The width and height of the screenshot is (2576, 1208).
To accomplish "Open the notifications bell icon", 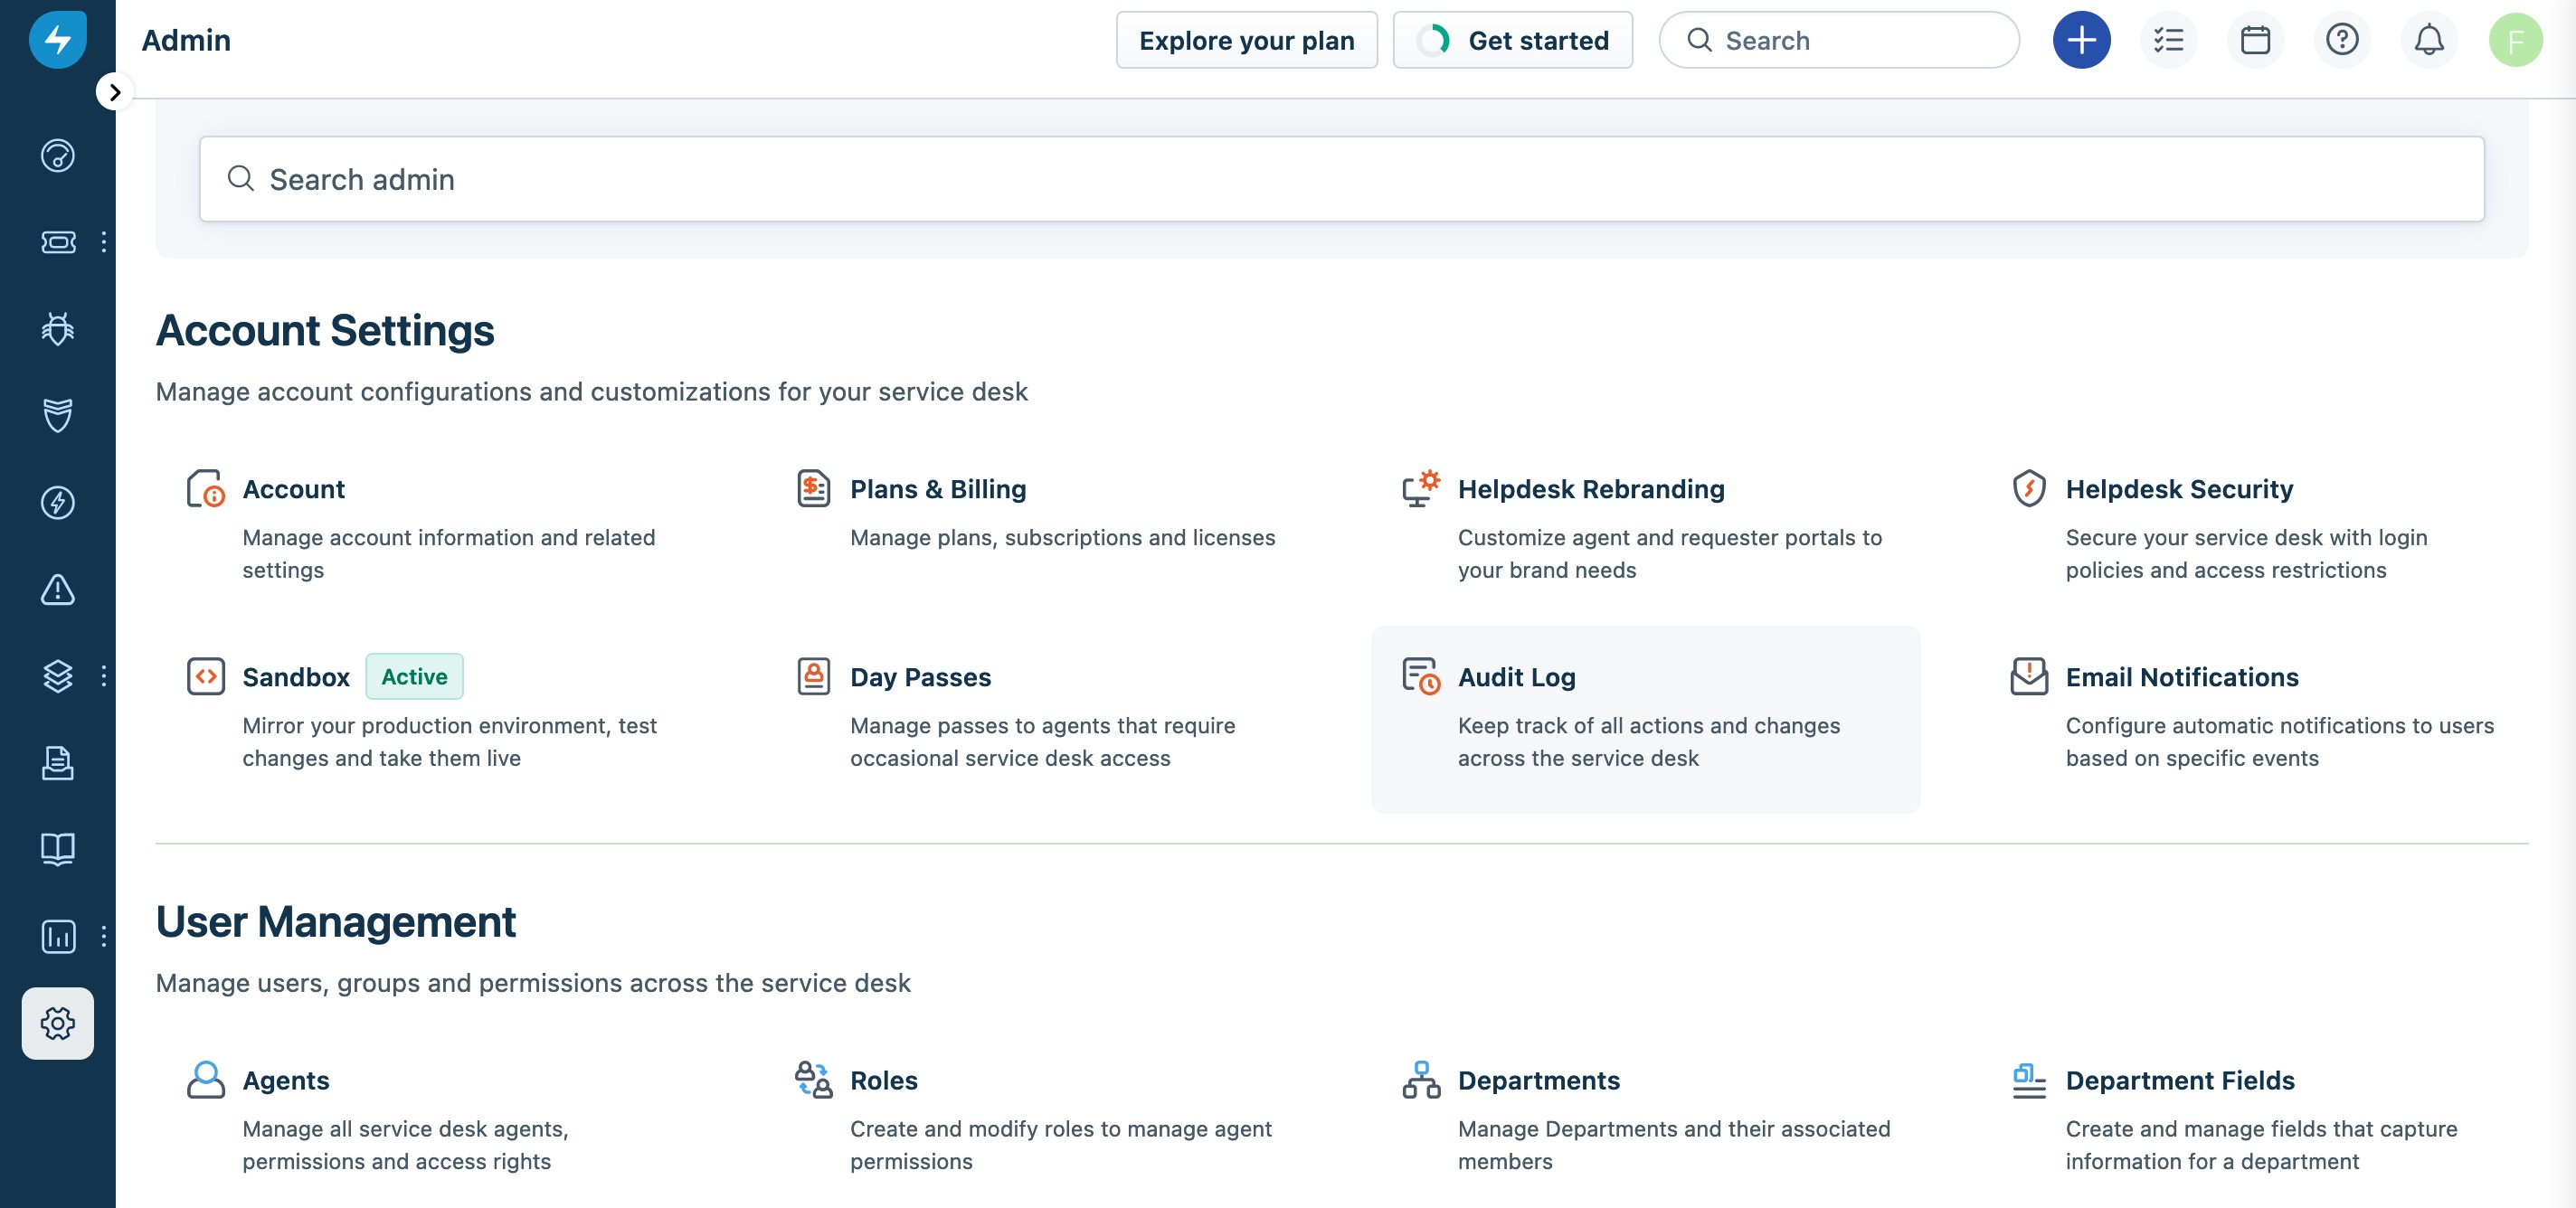I will click(x=2429, y=40).
